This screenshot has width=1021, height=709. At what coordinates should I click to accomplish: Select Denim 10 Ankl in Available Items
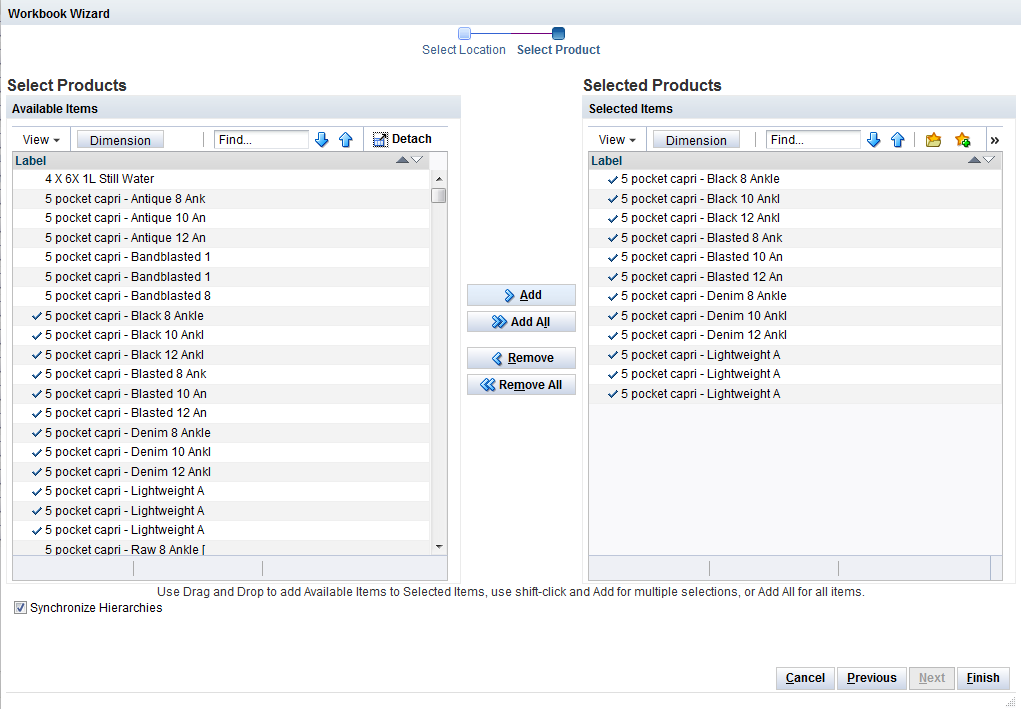(x=221, y=452)
